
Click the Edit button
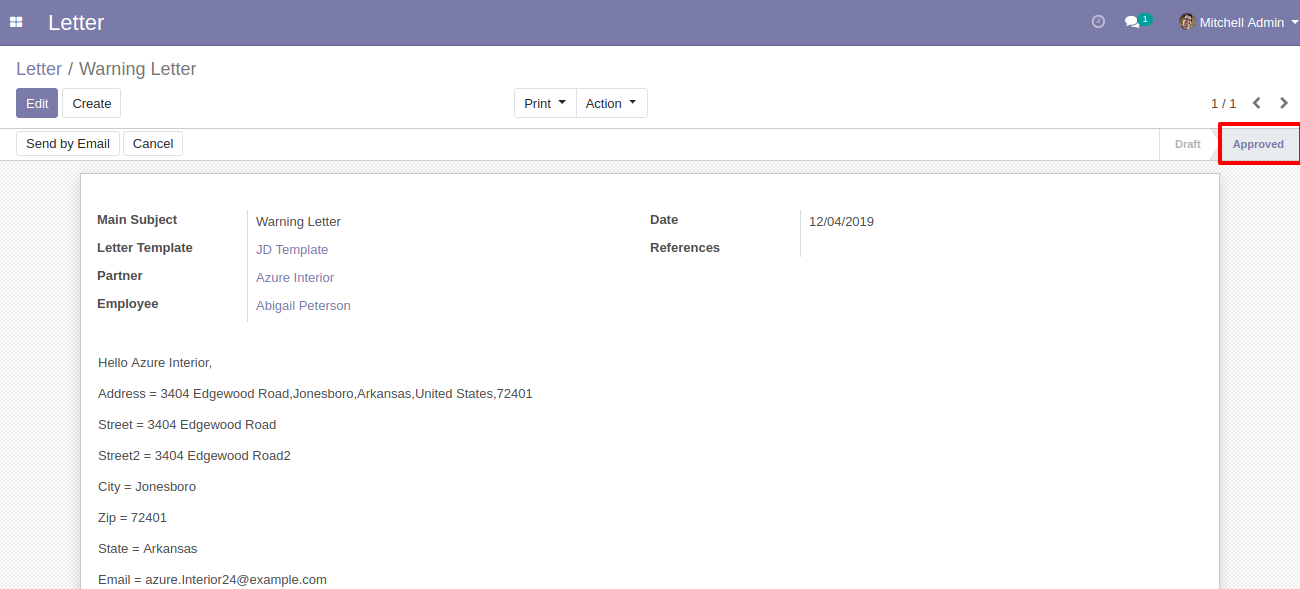pyautogui.click(x=37, y=103)
